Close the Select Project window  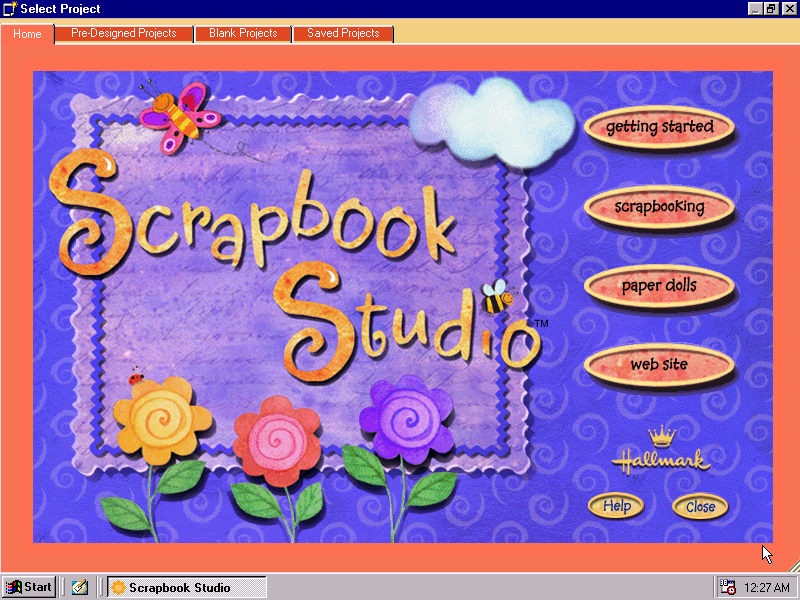pyautogui.click(x=789, y=9)
